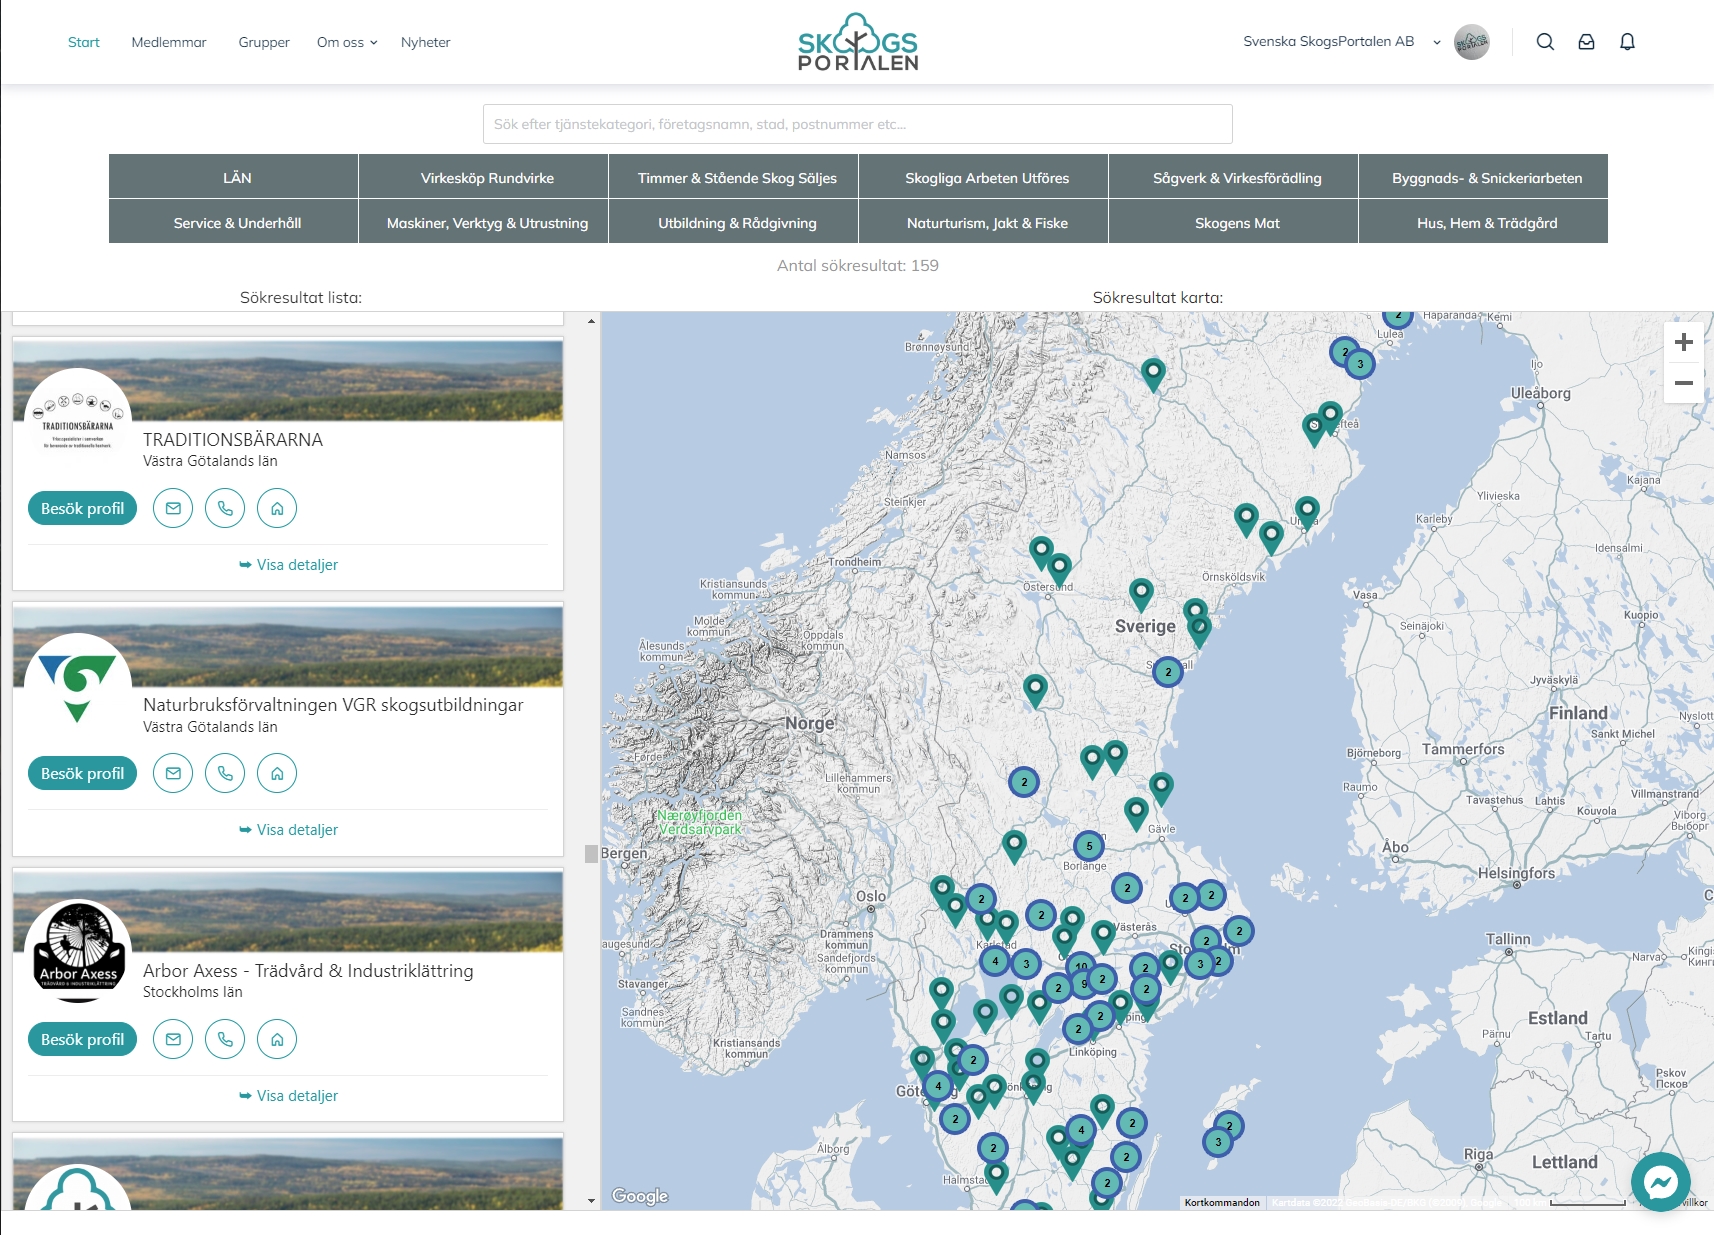Click the results list scrollbar thumb

tap(591, 853)
